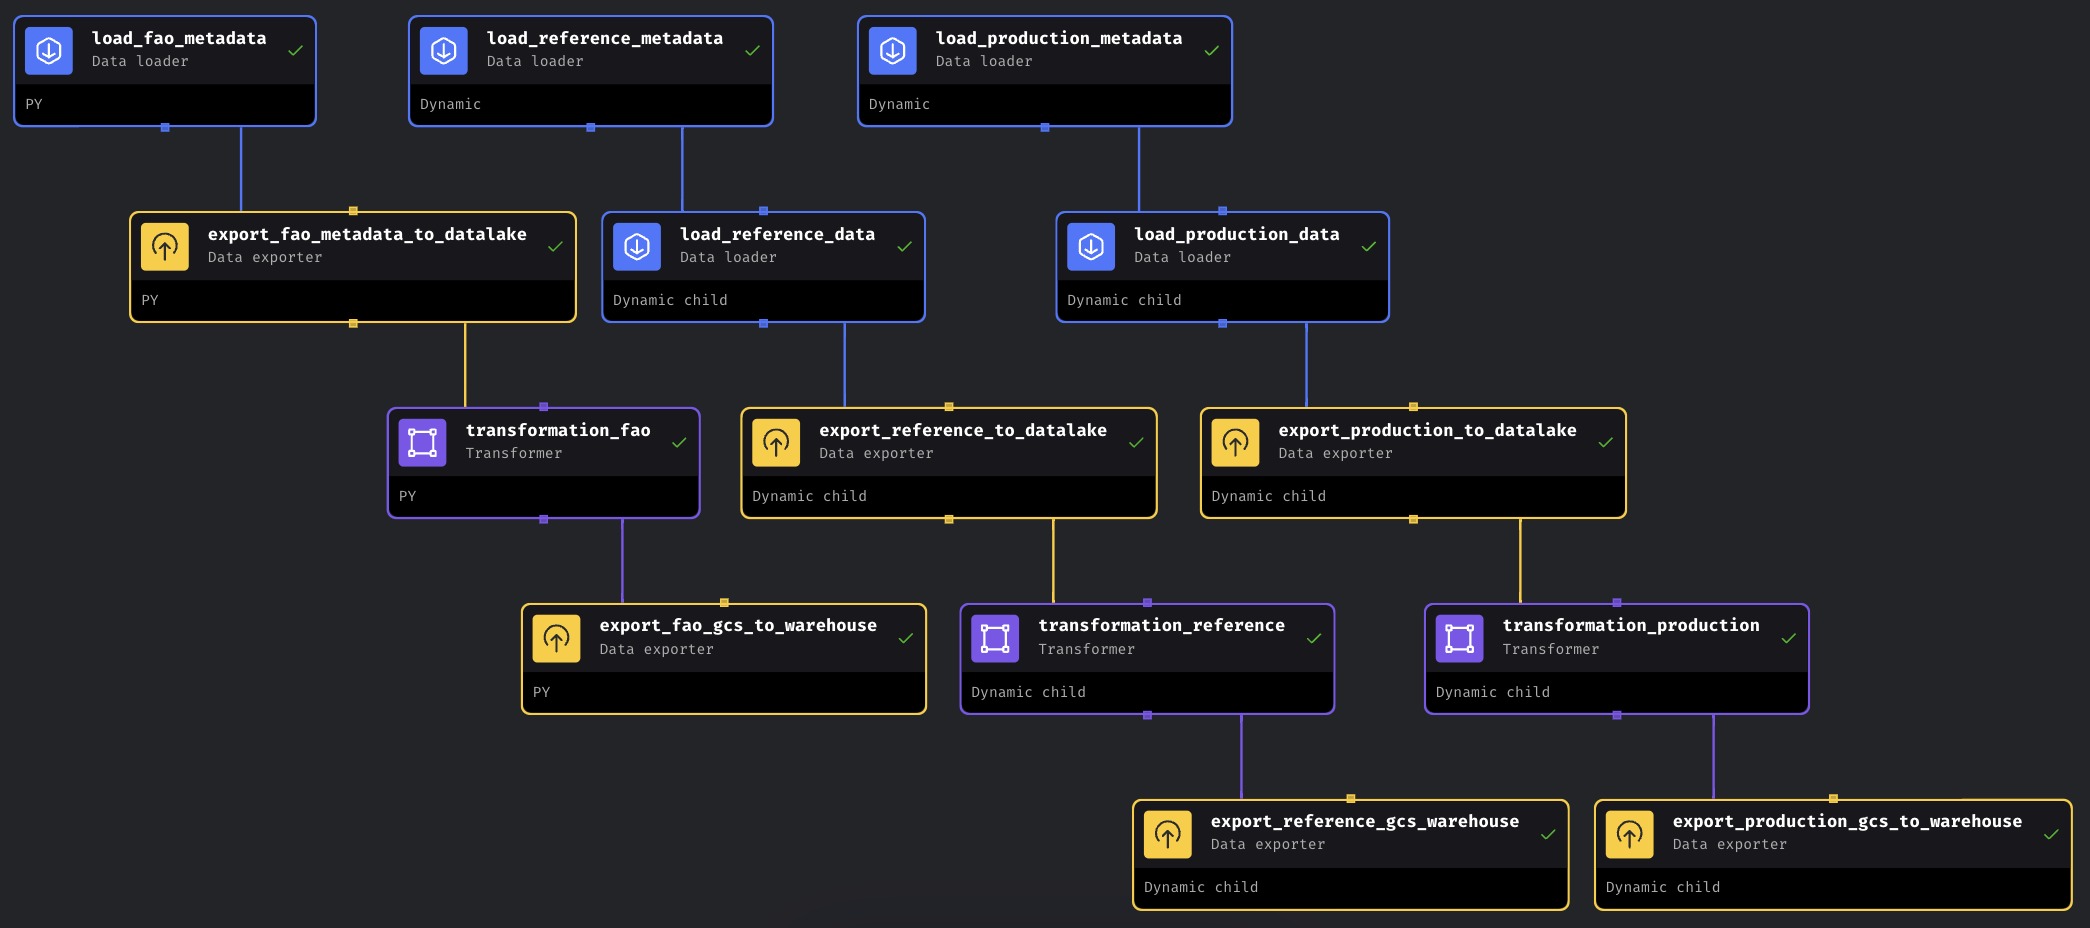Click the transformation_reference transformer icon
The width and height of the screenshot is (2090, 928).
pos(995,639)
